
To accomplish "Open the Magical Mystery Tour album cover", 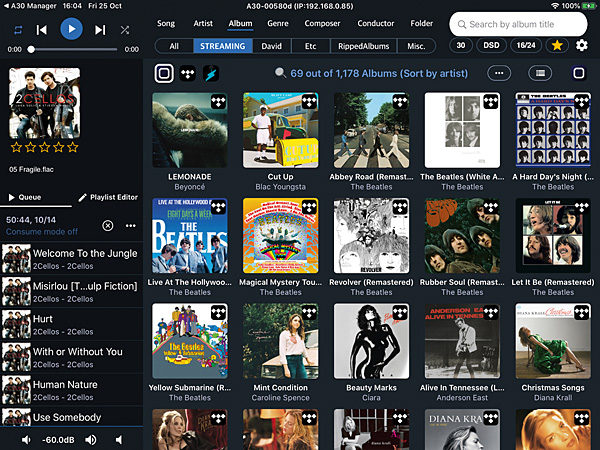I will tap(280, 235).
